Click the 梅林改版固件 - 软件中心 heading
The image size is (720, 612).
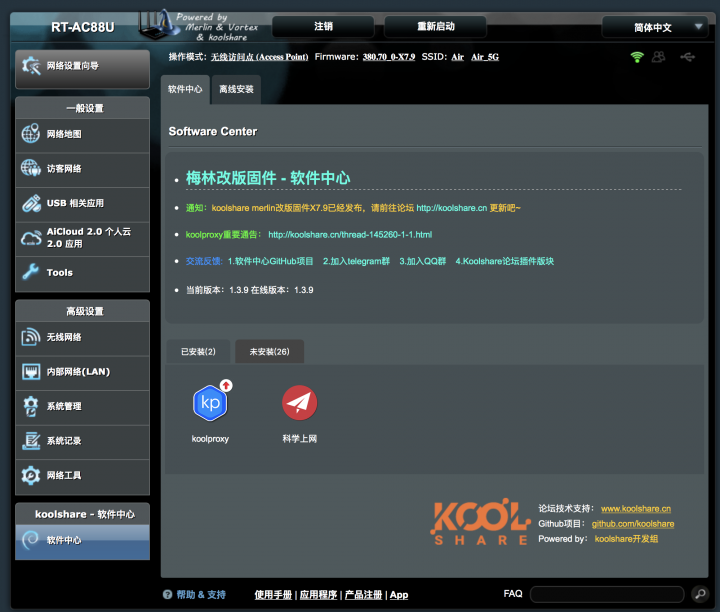[268, 178]
